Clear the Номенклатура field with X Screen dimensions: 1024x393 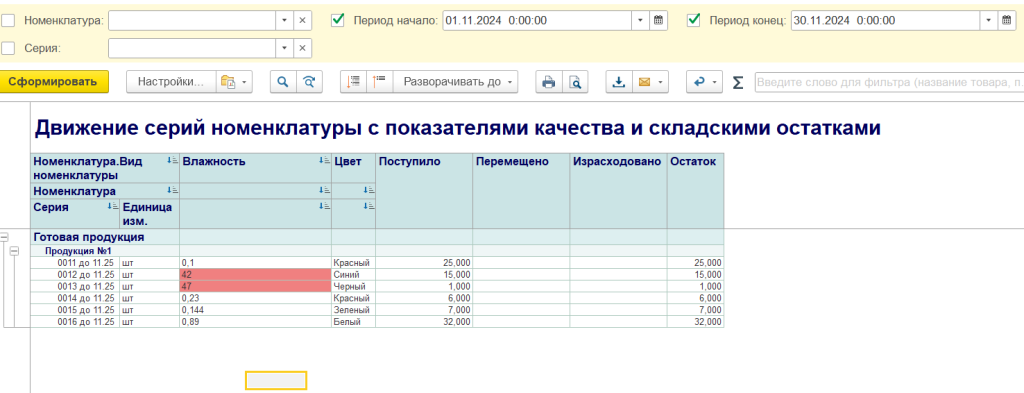point(302,20)
